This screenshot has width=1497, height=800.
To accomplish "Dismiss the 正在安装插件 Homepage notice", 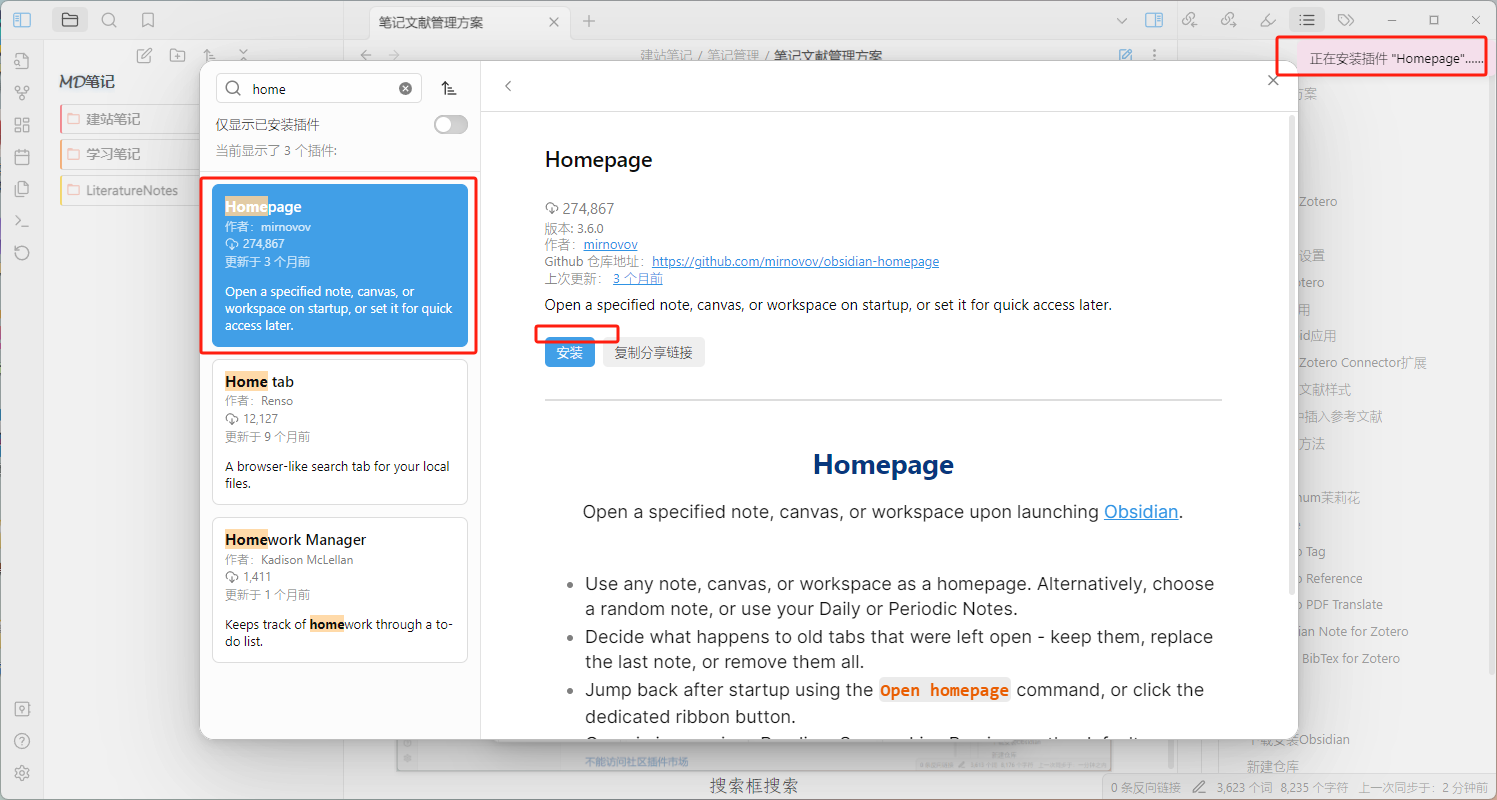I will (1386, 59).
